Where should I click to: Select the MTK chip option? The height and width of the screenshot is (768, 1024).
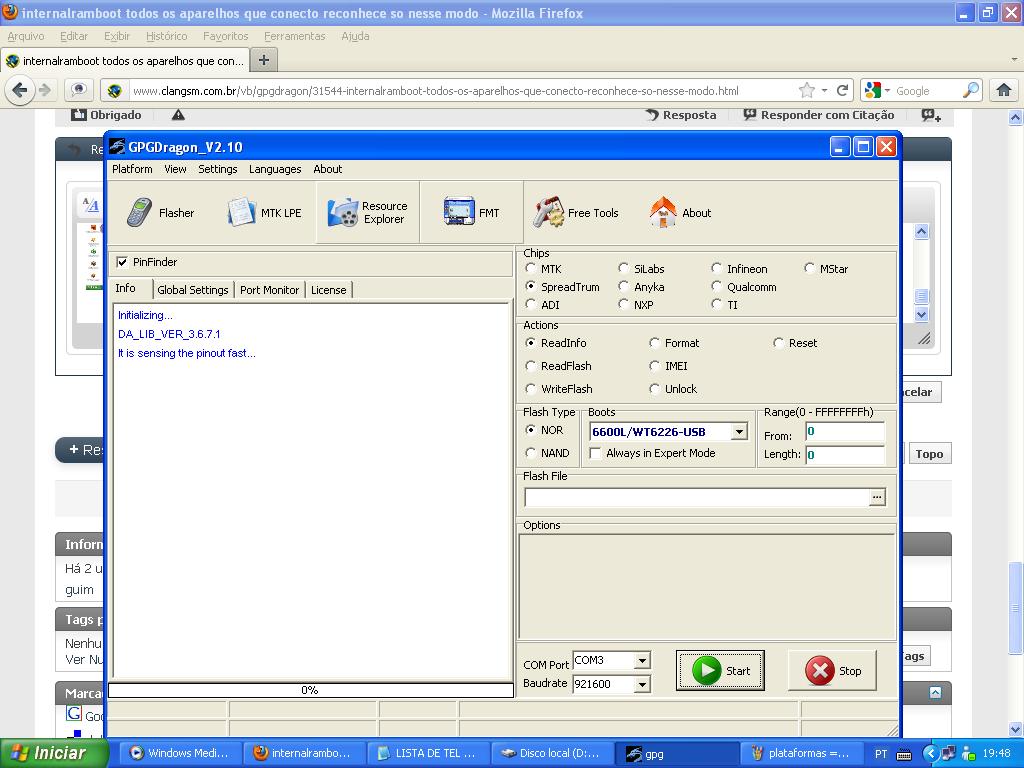click(x=530, y=268)
